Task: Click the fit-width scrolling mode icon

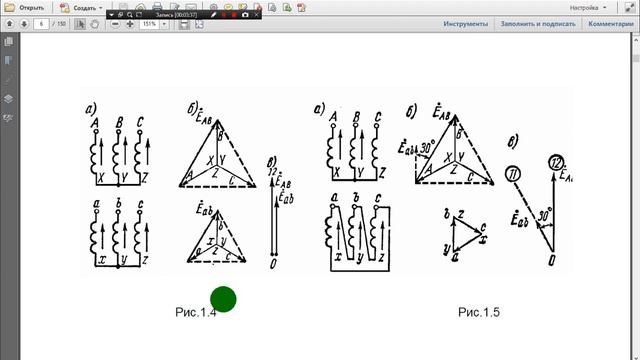Action: pyautogui.click(x=184, y=24)
